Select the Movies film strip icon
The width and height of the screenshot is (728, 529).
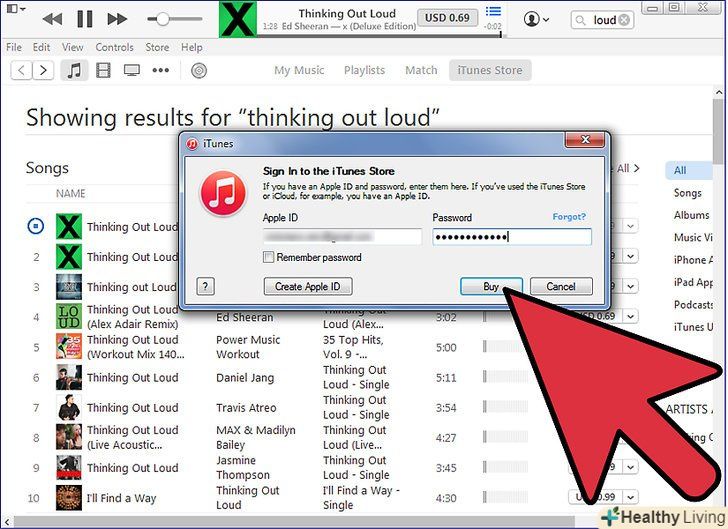103,71
